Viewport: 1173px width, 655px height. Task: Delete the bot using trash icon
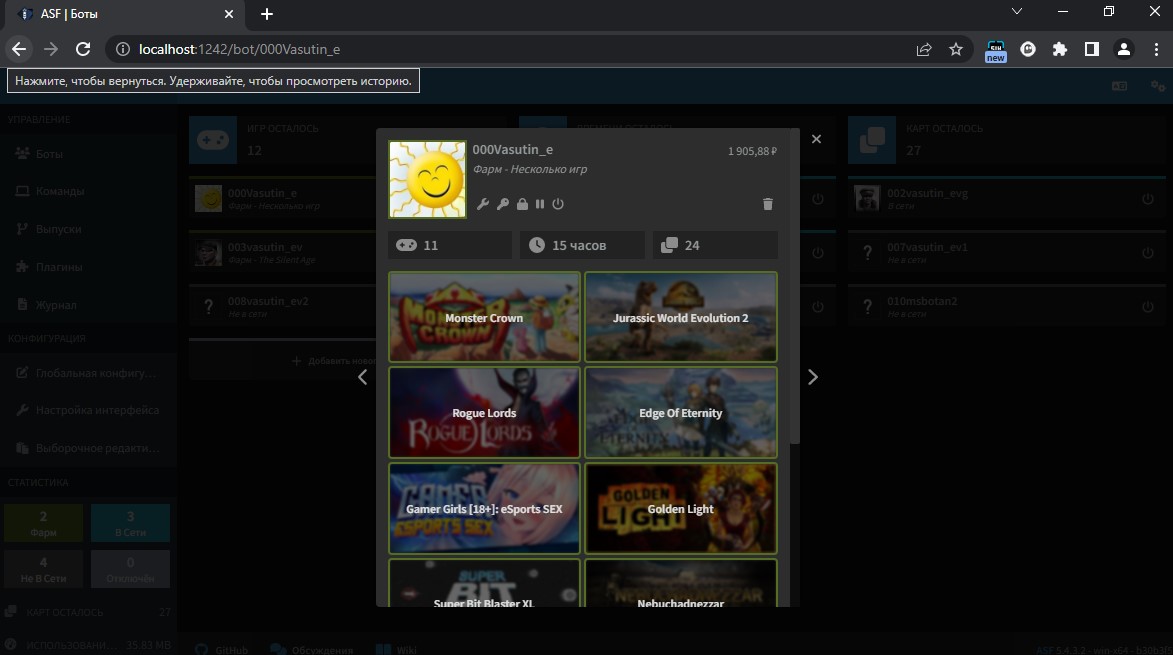tap(768, 203)
